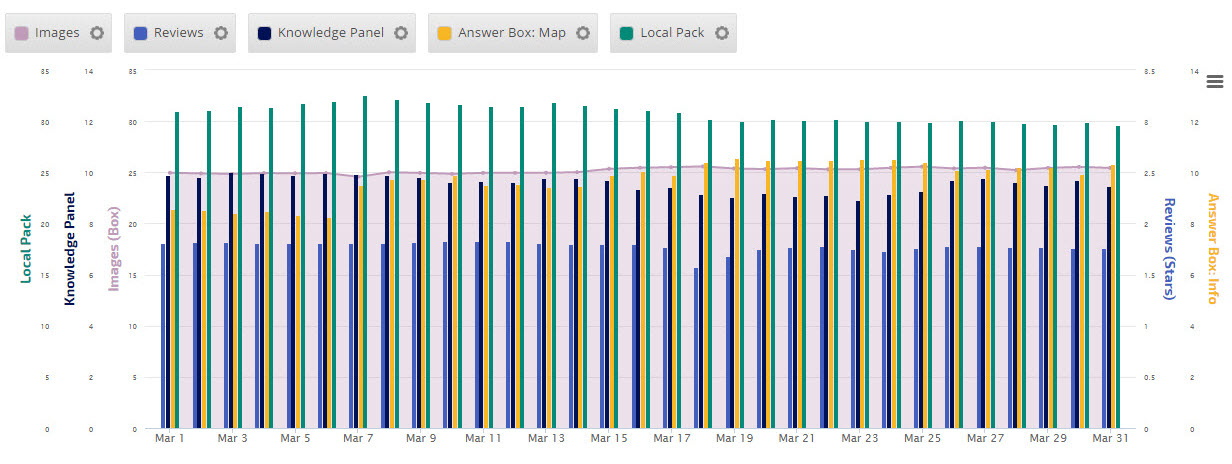Image resolution: width=1232 pixels, height=464 pixels.
Task: Click the Reviews (Stars) axis title
Action: coord(1168,248)
